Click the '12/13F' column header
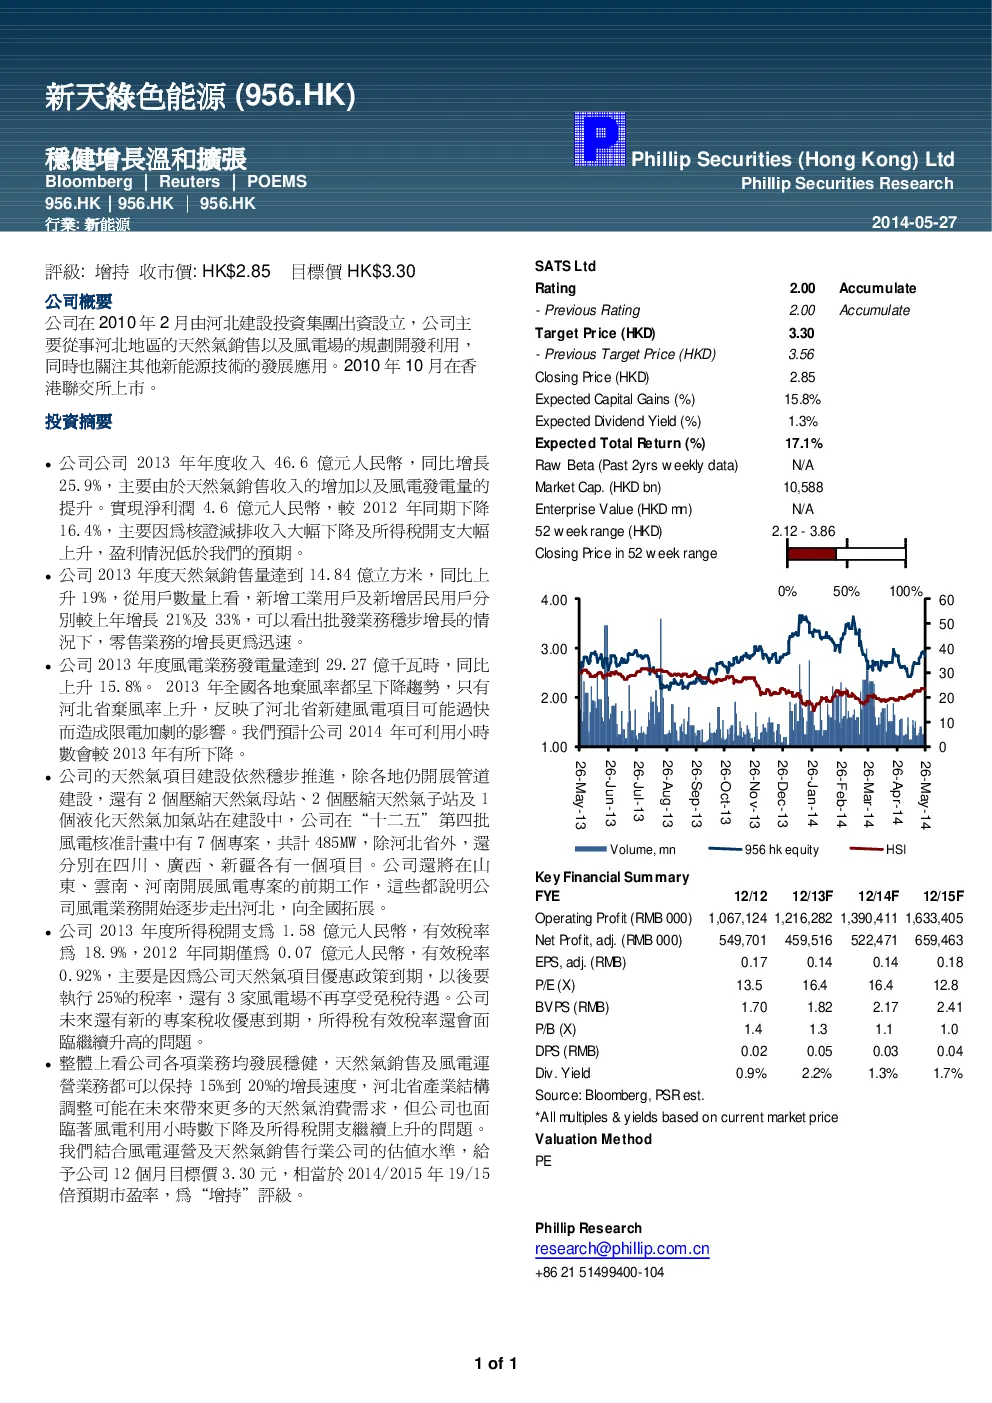 [812, 896]
